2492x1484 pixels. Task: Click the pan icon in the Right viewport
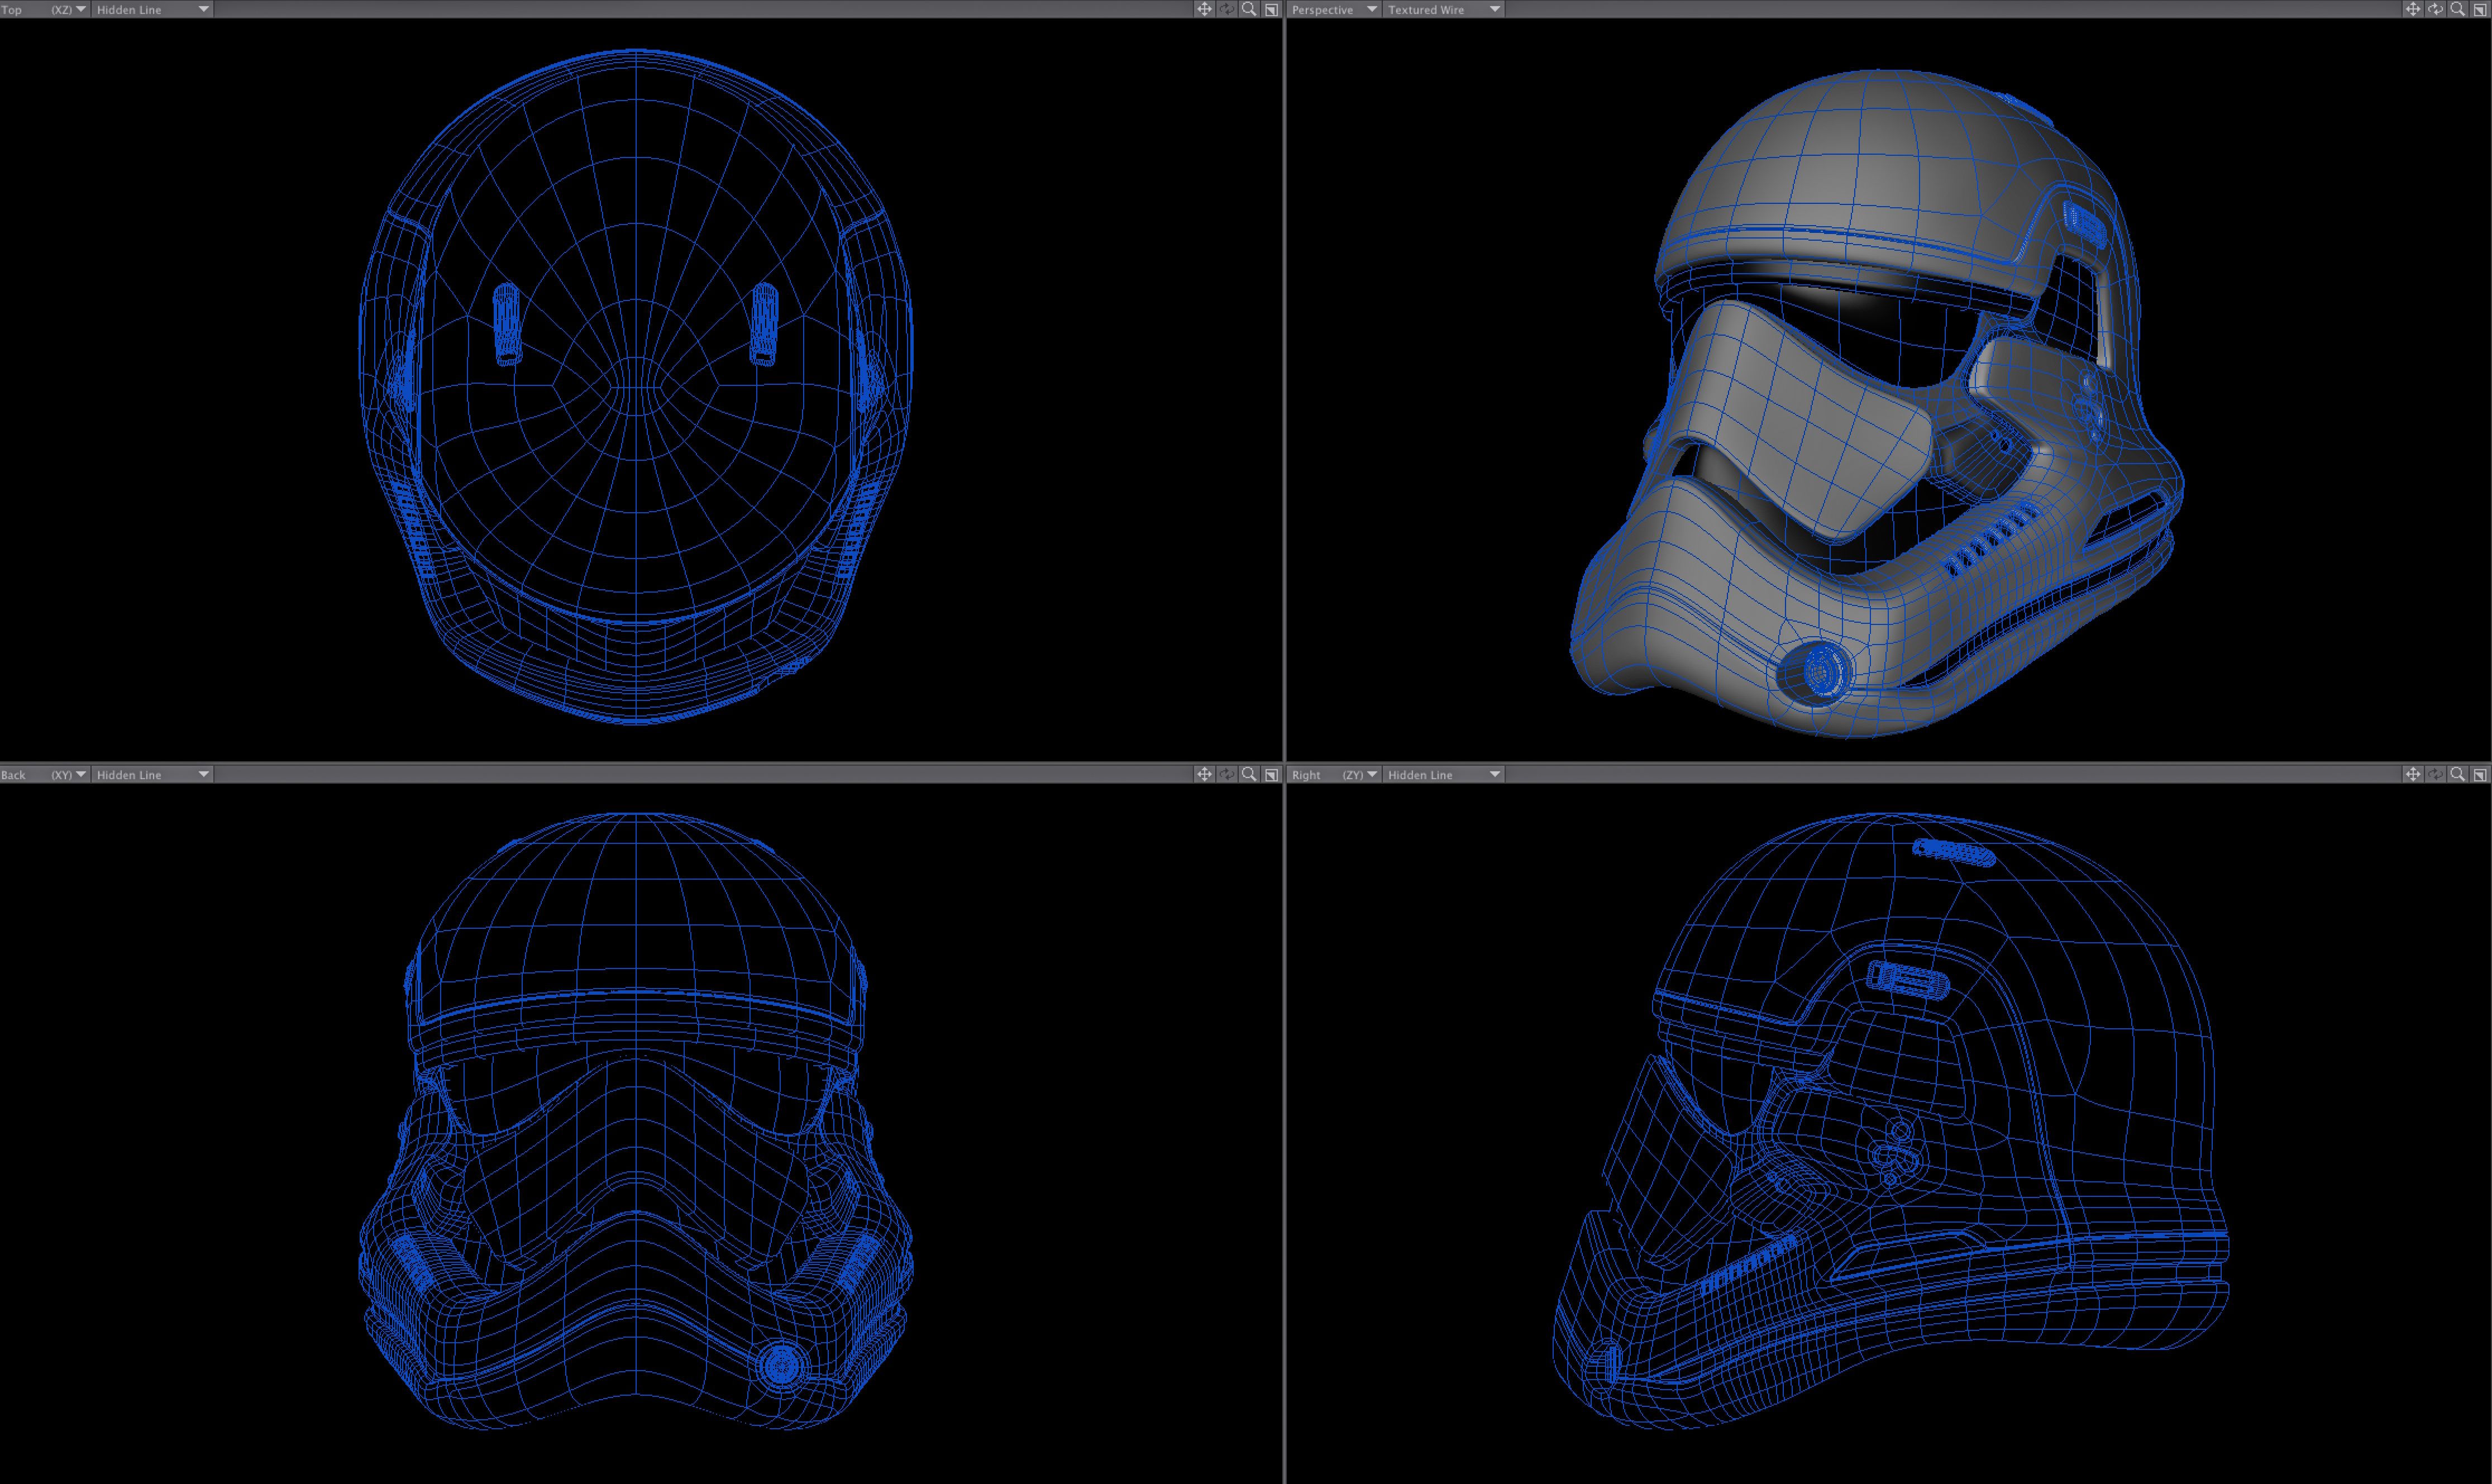(2413, 774)
